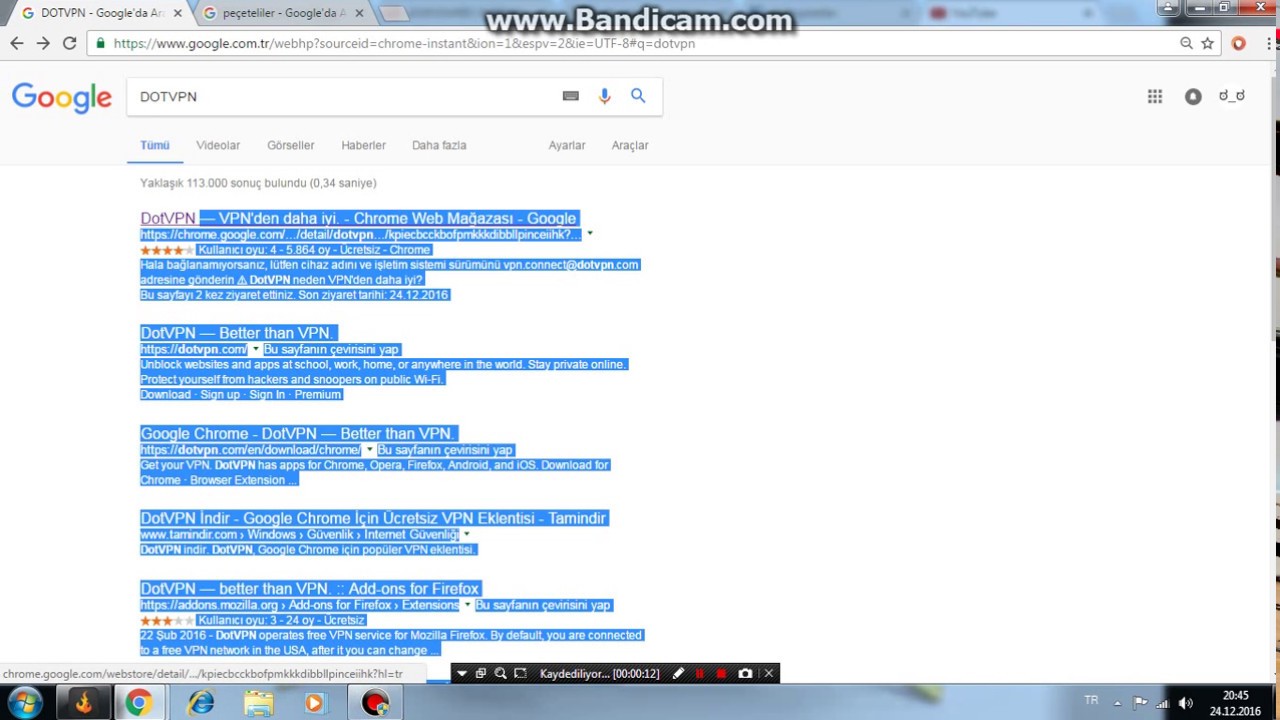This screenshot has width=1280, height=720.
Task: Open the flame icon app in taskbar
Action: [x=83, y=703]
